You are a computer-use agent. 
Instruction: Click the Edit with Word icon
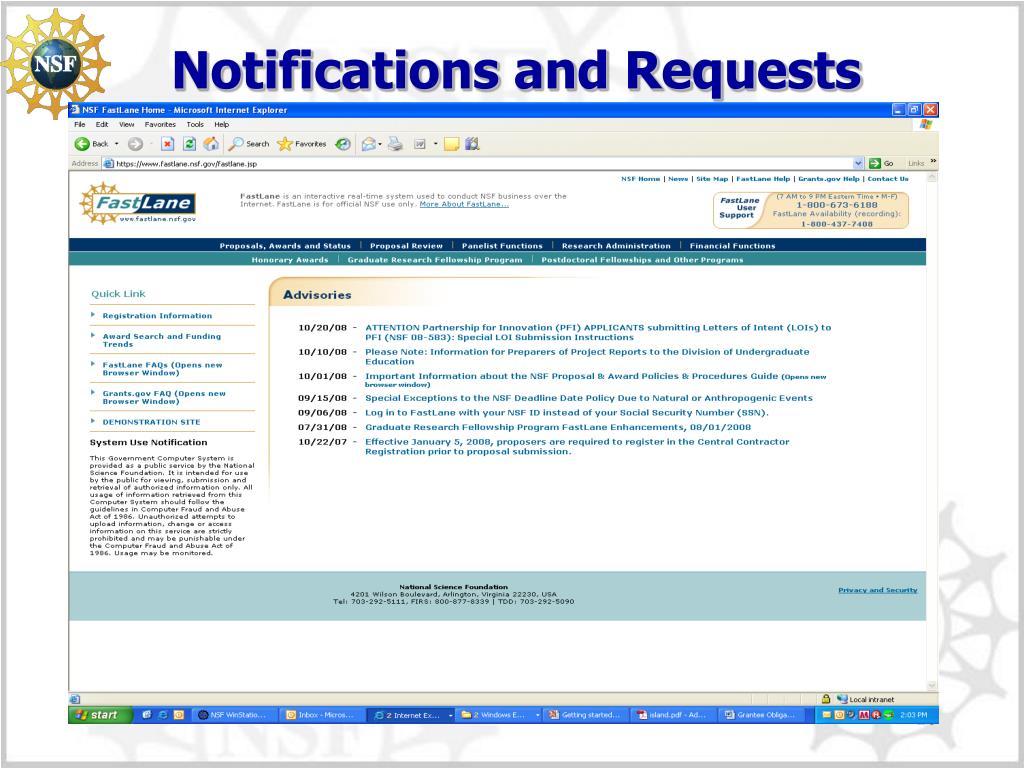point(420,144)
